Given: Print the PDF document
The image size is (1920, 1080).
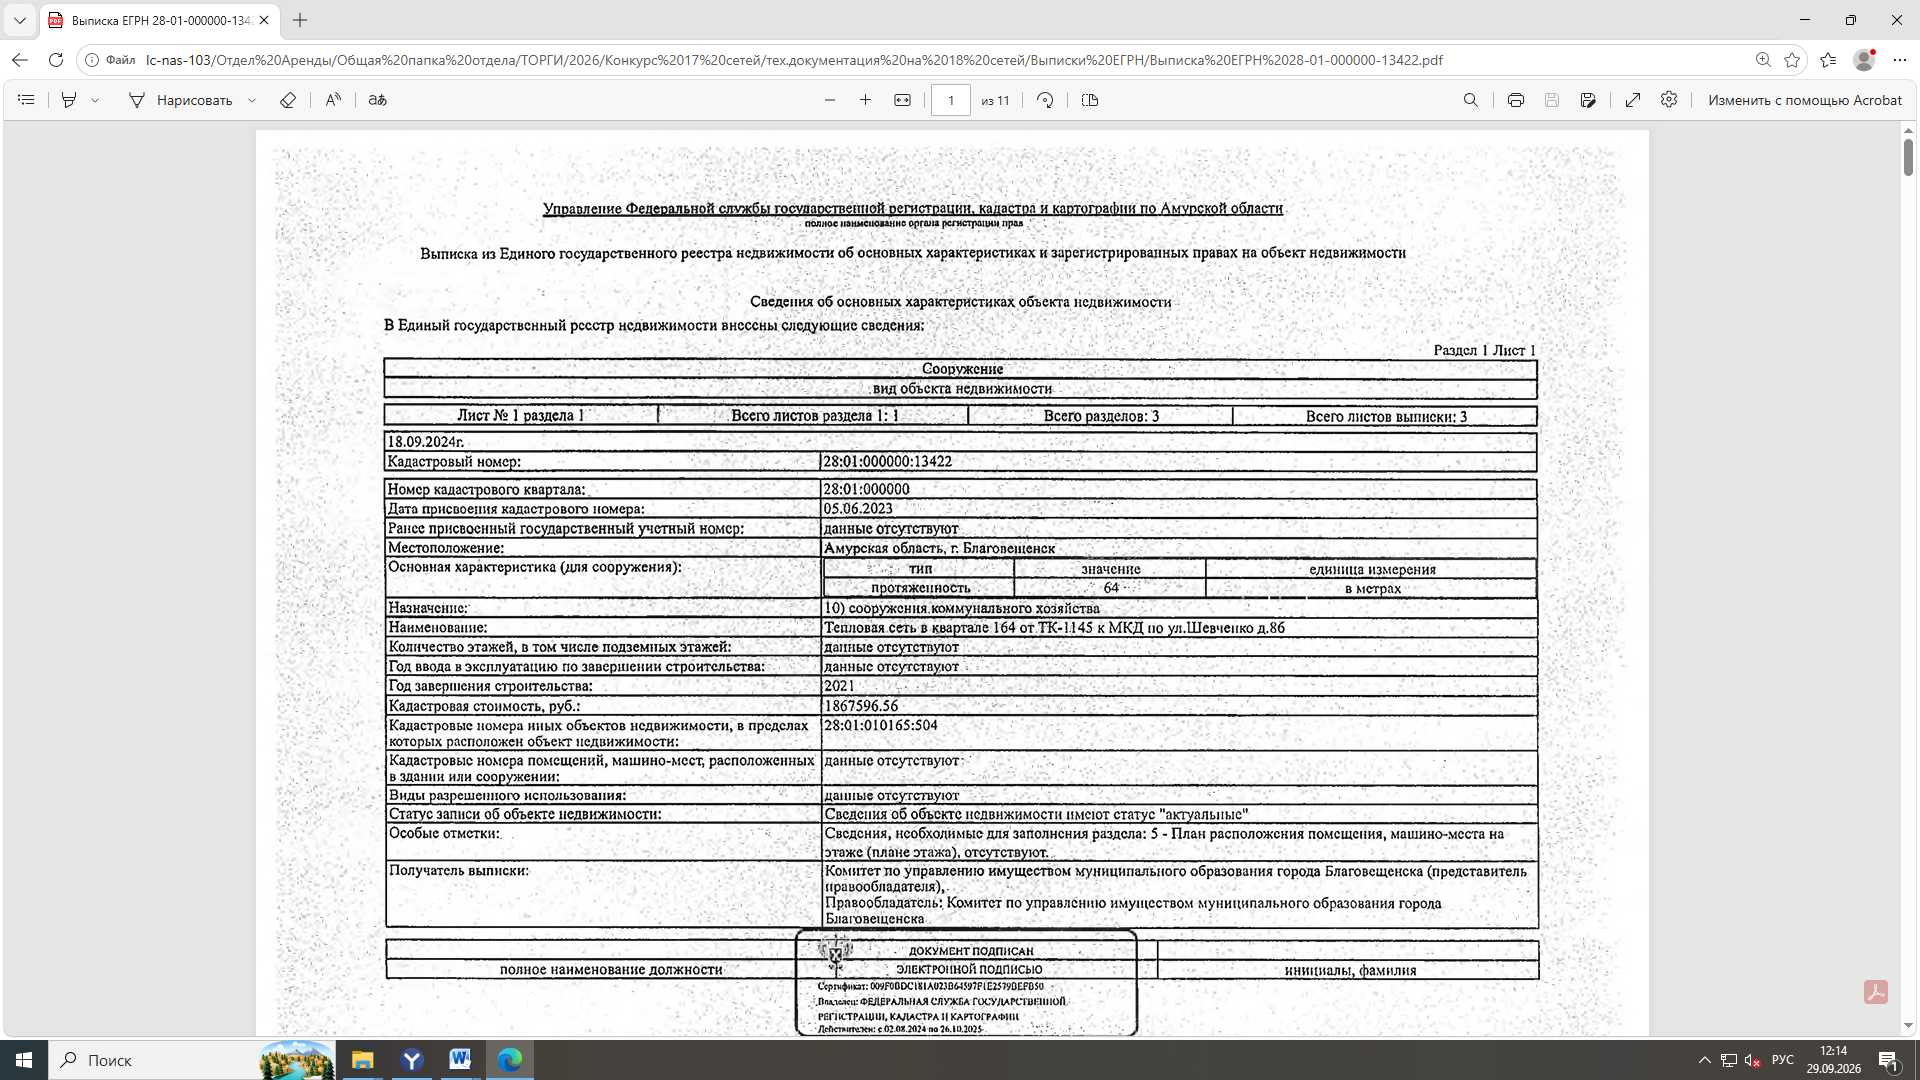Looking at the screenshot, I should (1515, 100).
